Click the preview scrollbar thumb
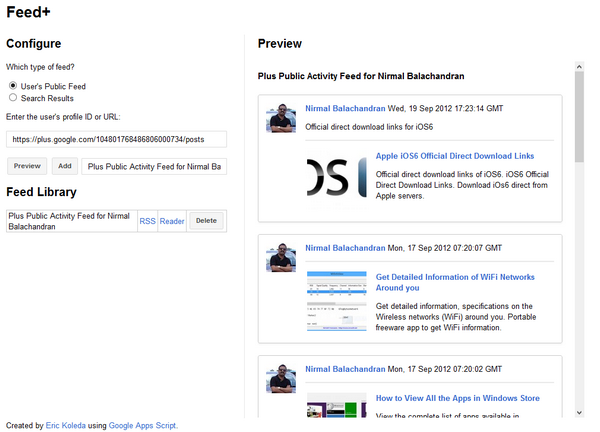600x432 pixels. click(x=579, y=117)
